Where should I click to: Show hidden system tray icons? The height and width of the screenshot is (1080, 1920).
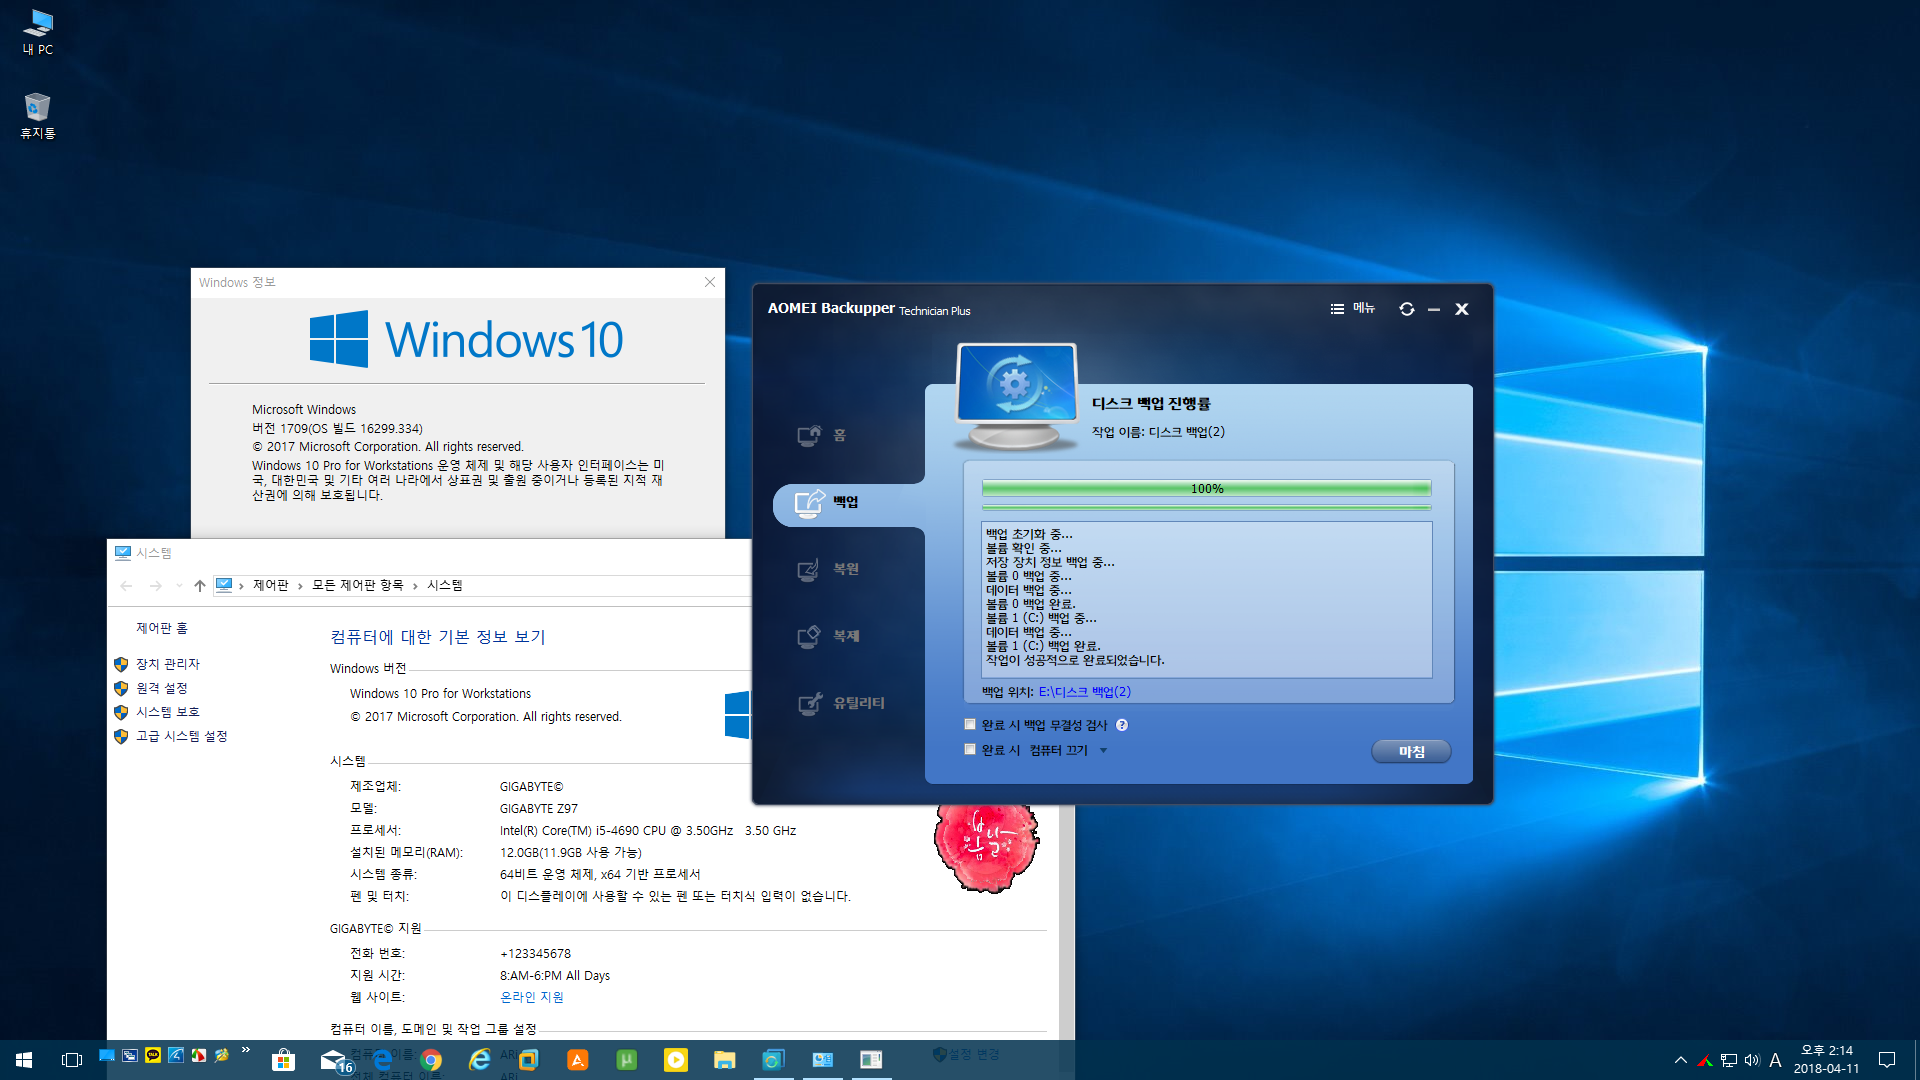click(x=1681, y=1060)
